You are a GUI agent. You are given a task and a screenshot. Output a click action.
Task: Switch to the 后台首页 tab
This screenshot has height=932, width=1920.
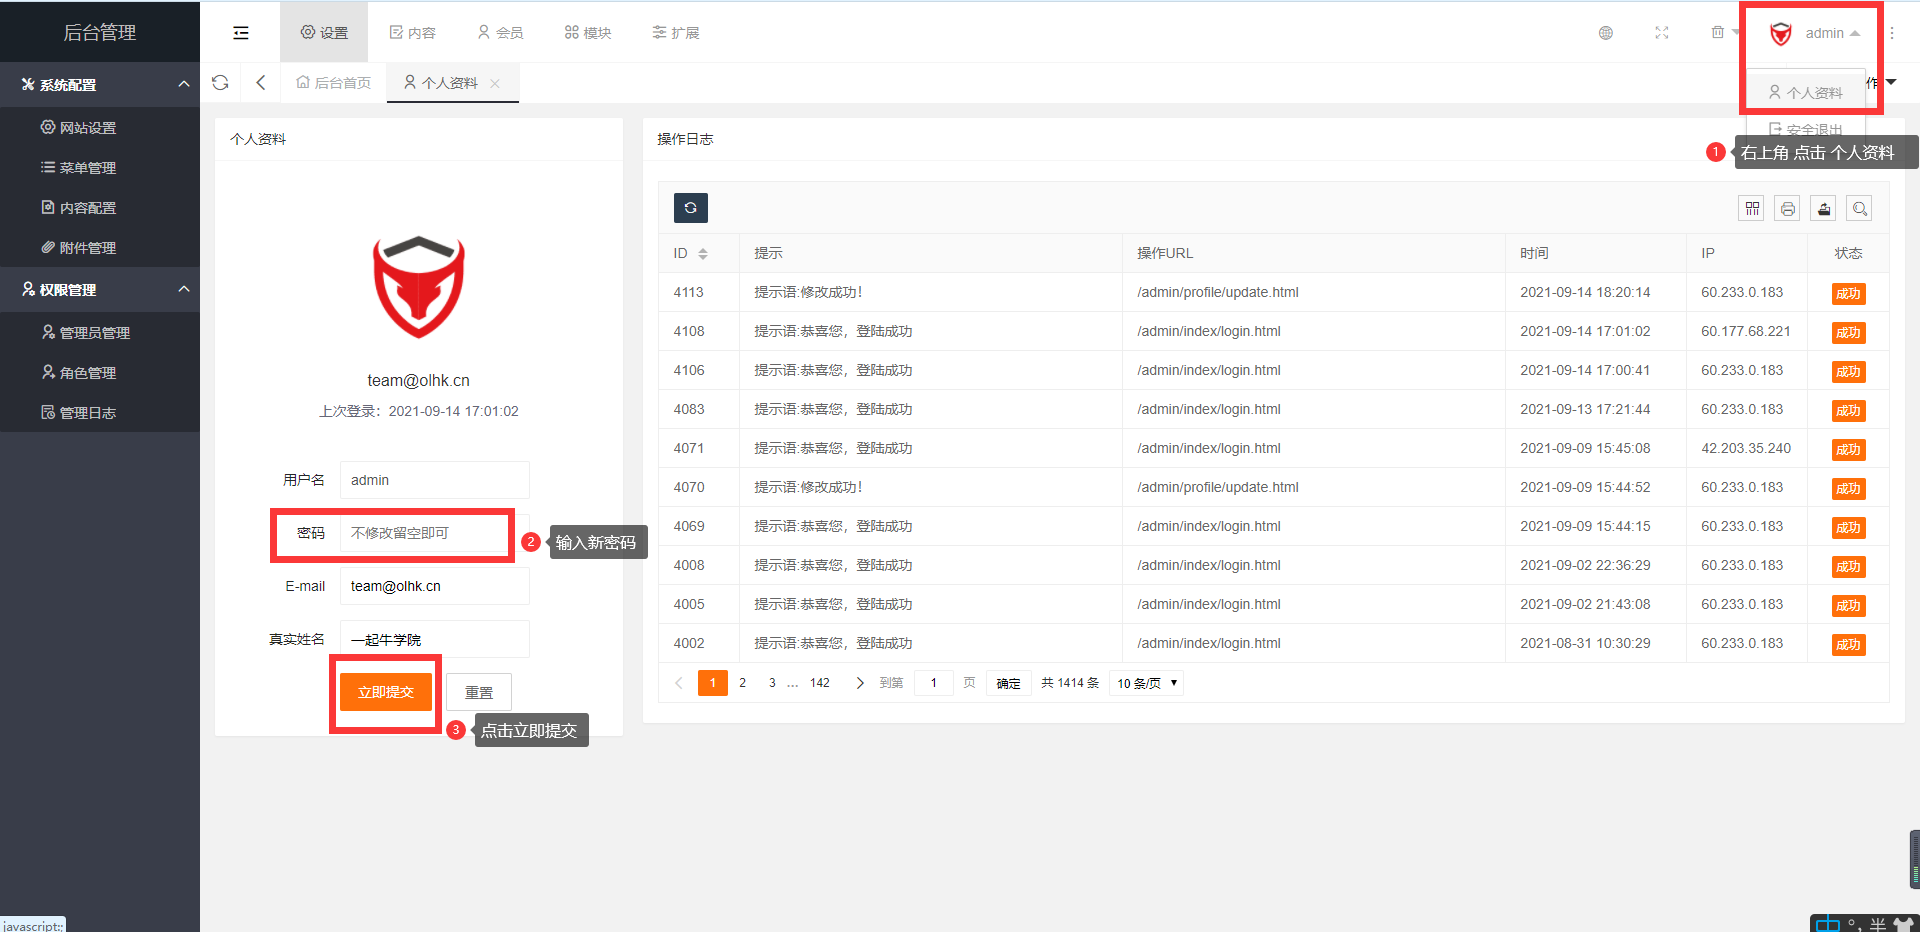(334, 83)
